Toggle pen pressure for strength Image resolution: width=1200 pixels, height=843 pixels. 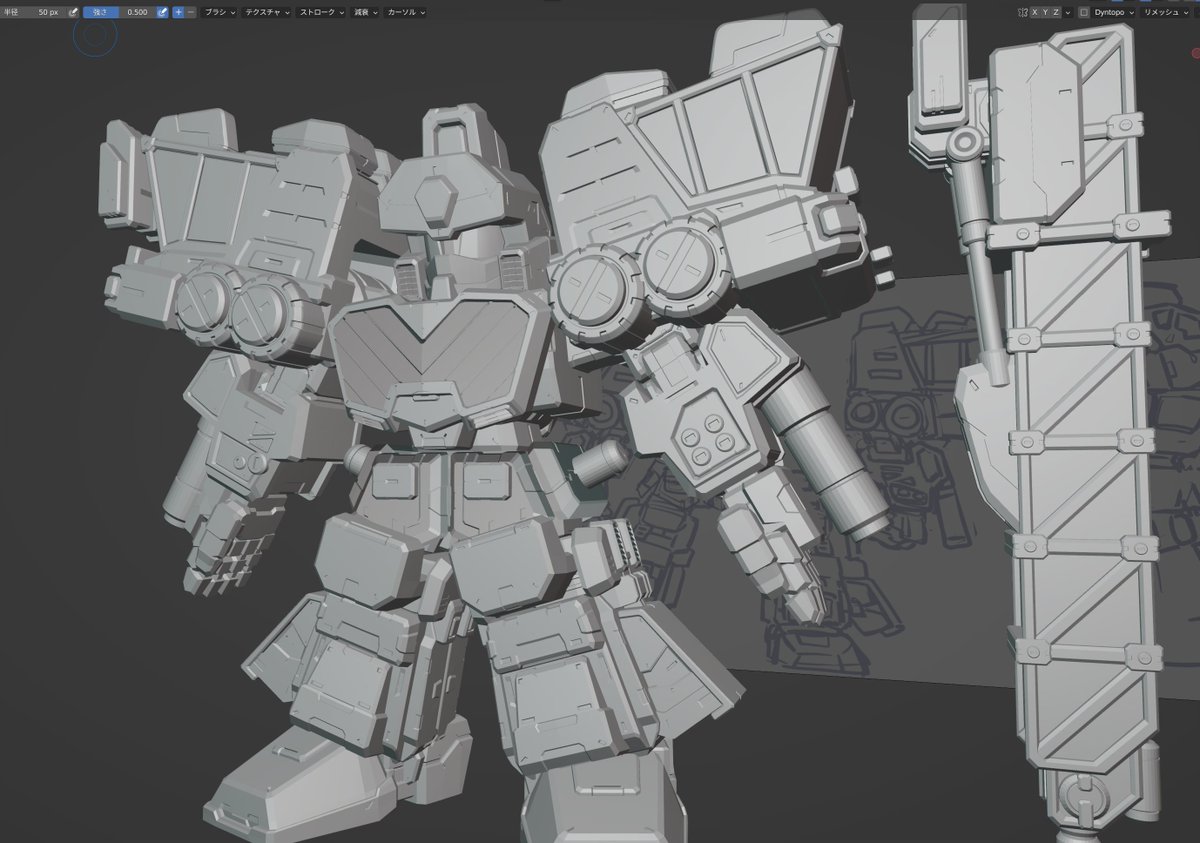point(162,12)
